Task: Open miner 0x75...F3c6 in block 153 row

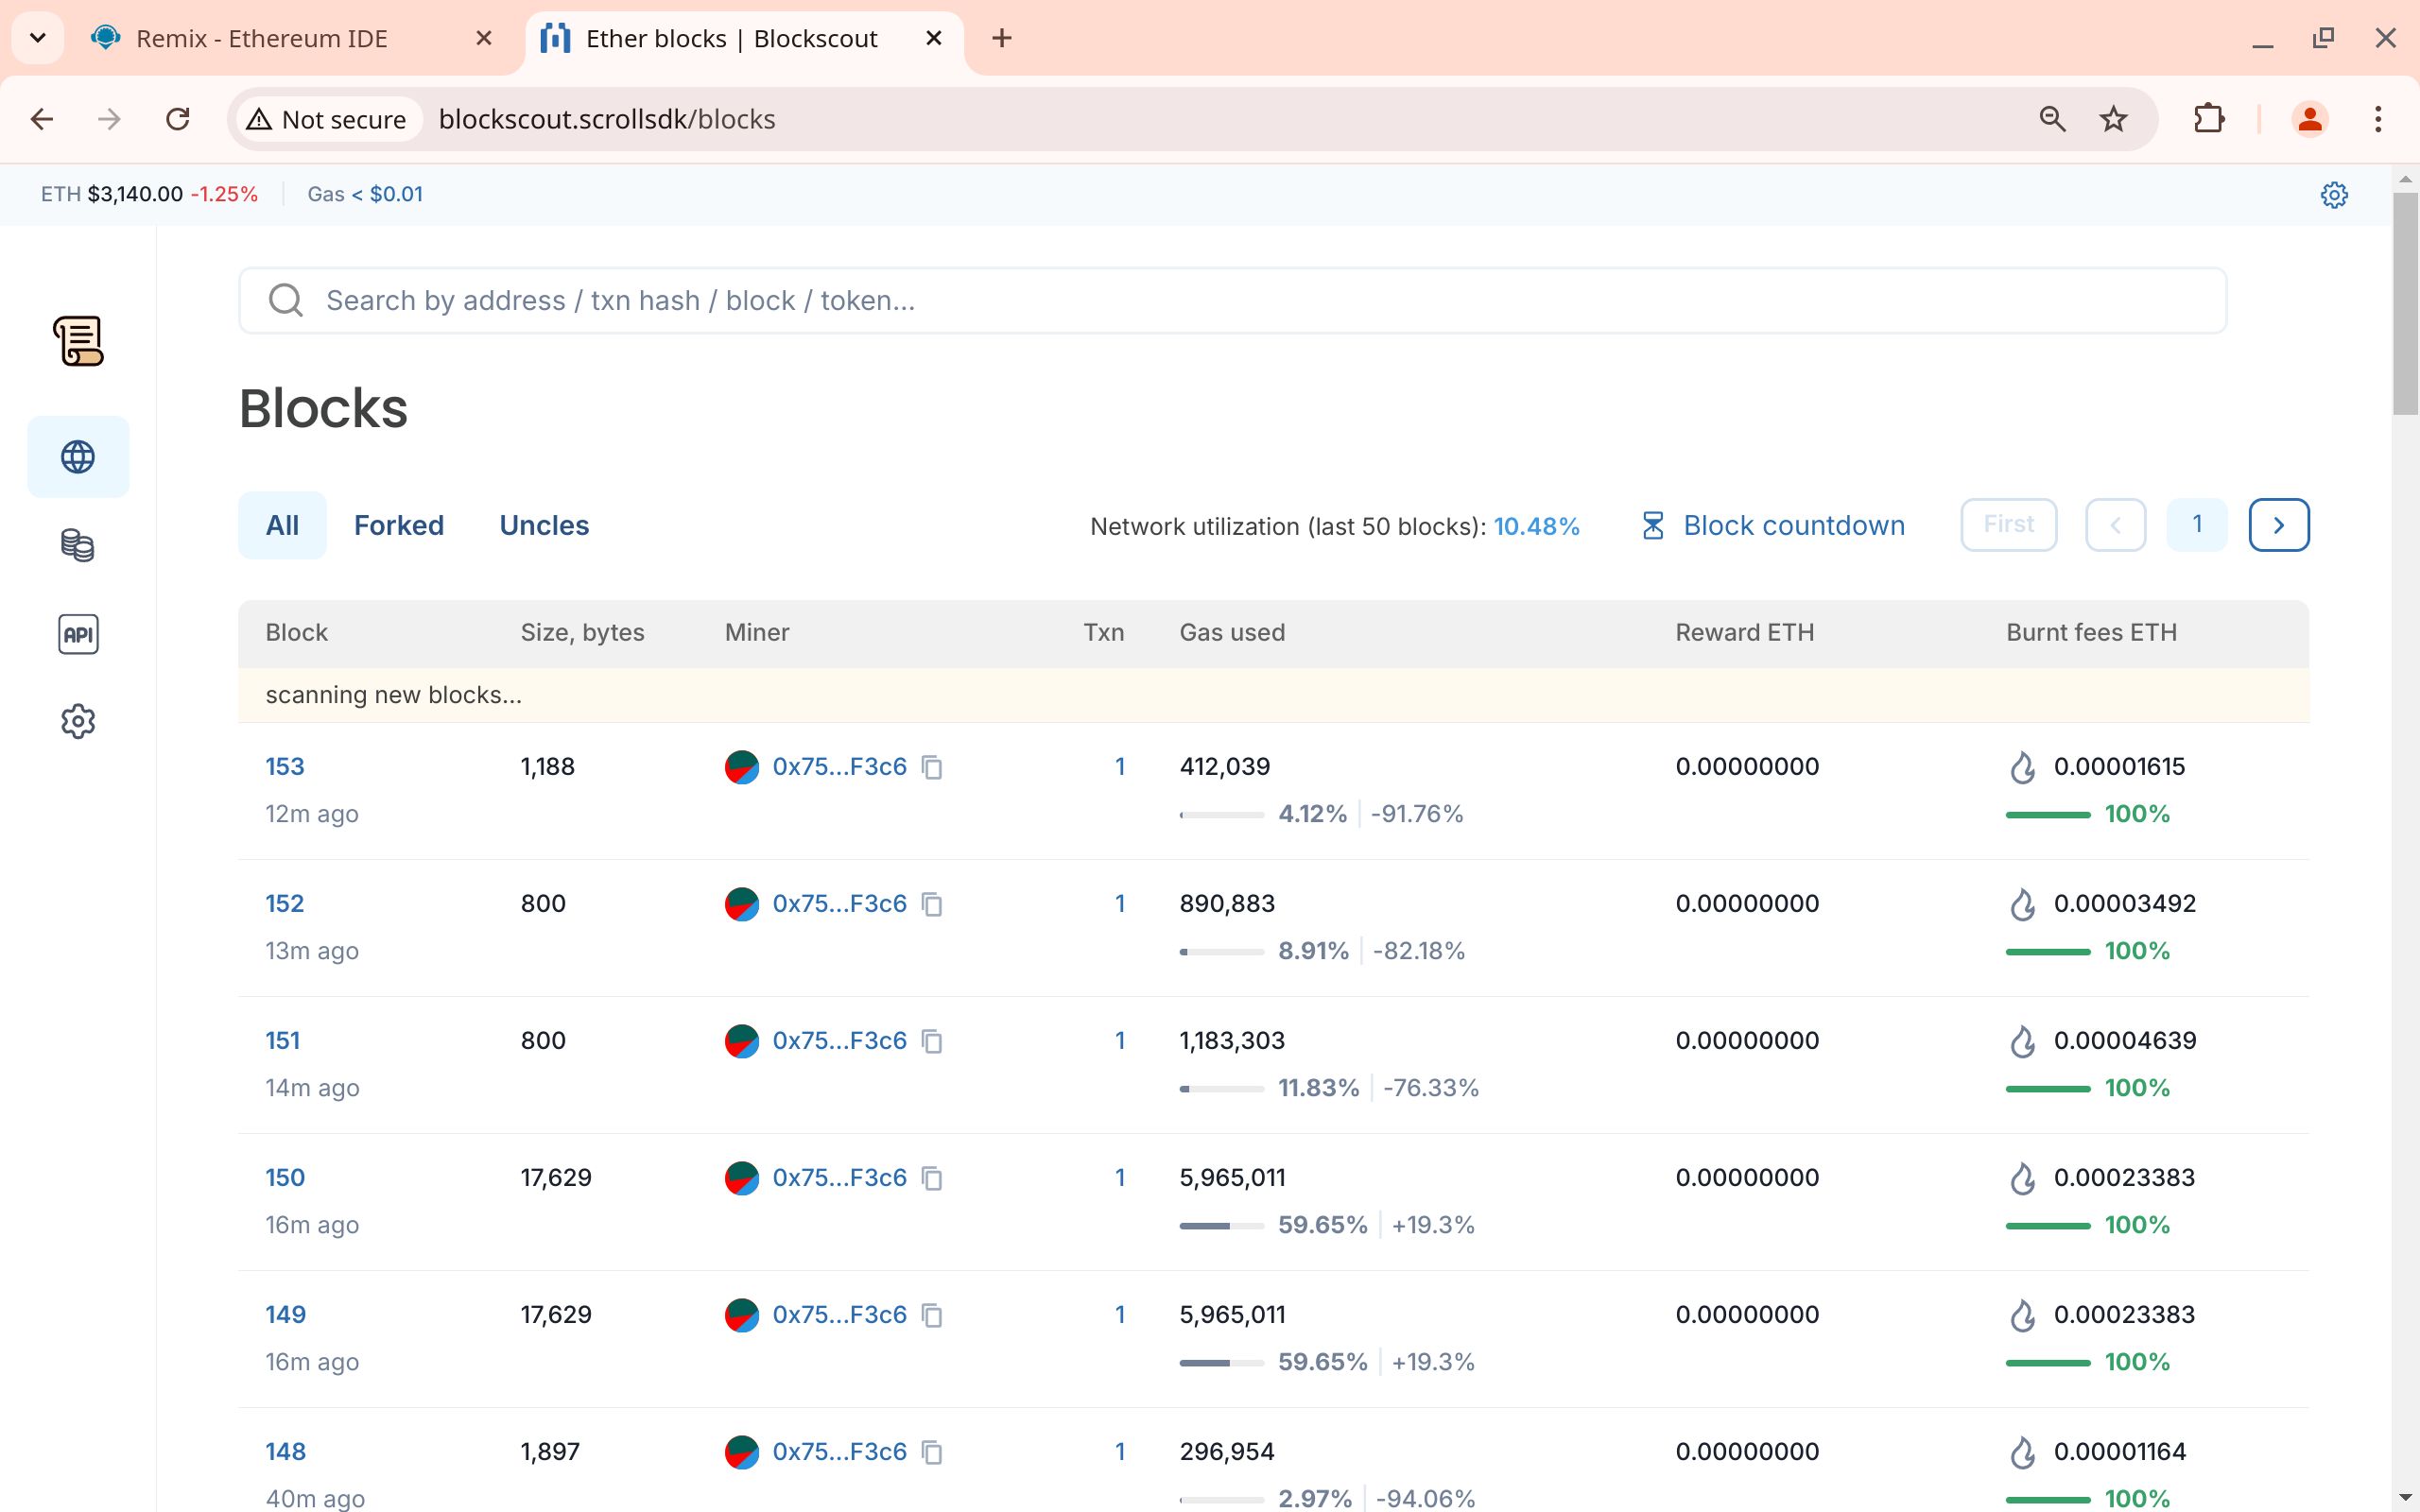Action: click(x=839, y=767)
